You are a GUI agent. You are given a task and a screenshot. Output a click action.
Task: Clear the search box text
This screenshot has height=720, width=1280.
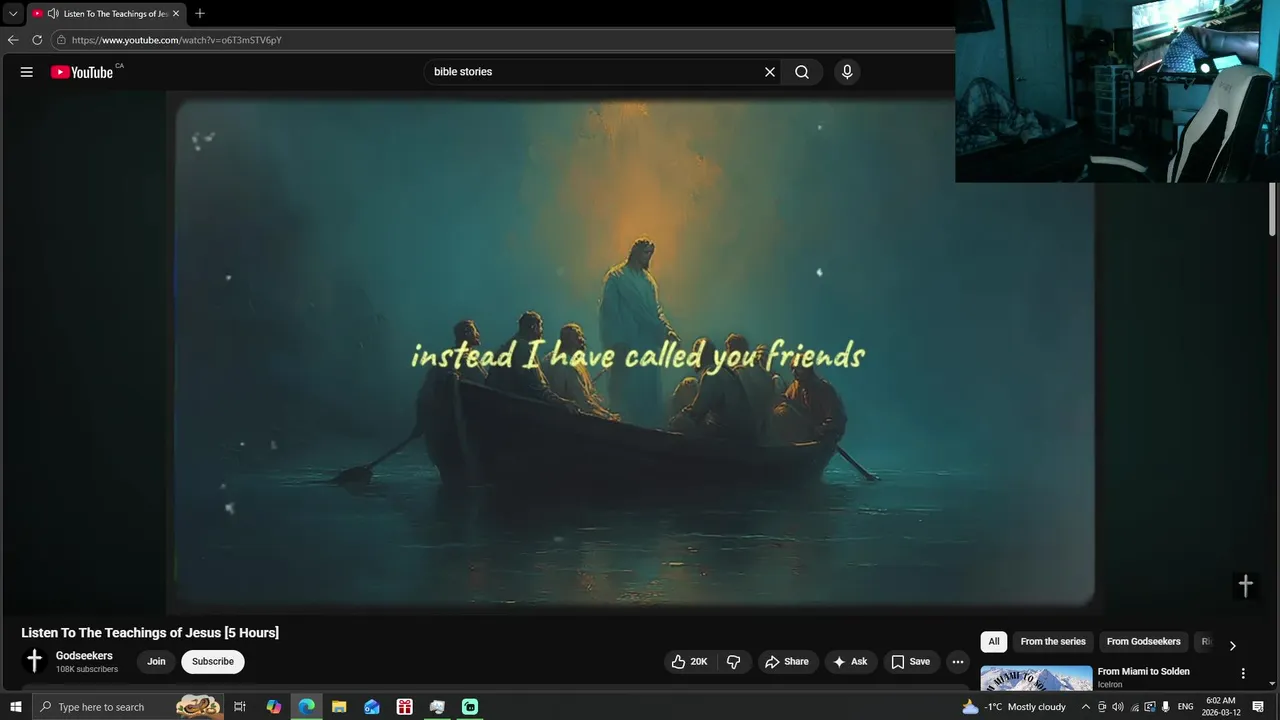pos(770,72)
